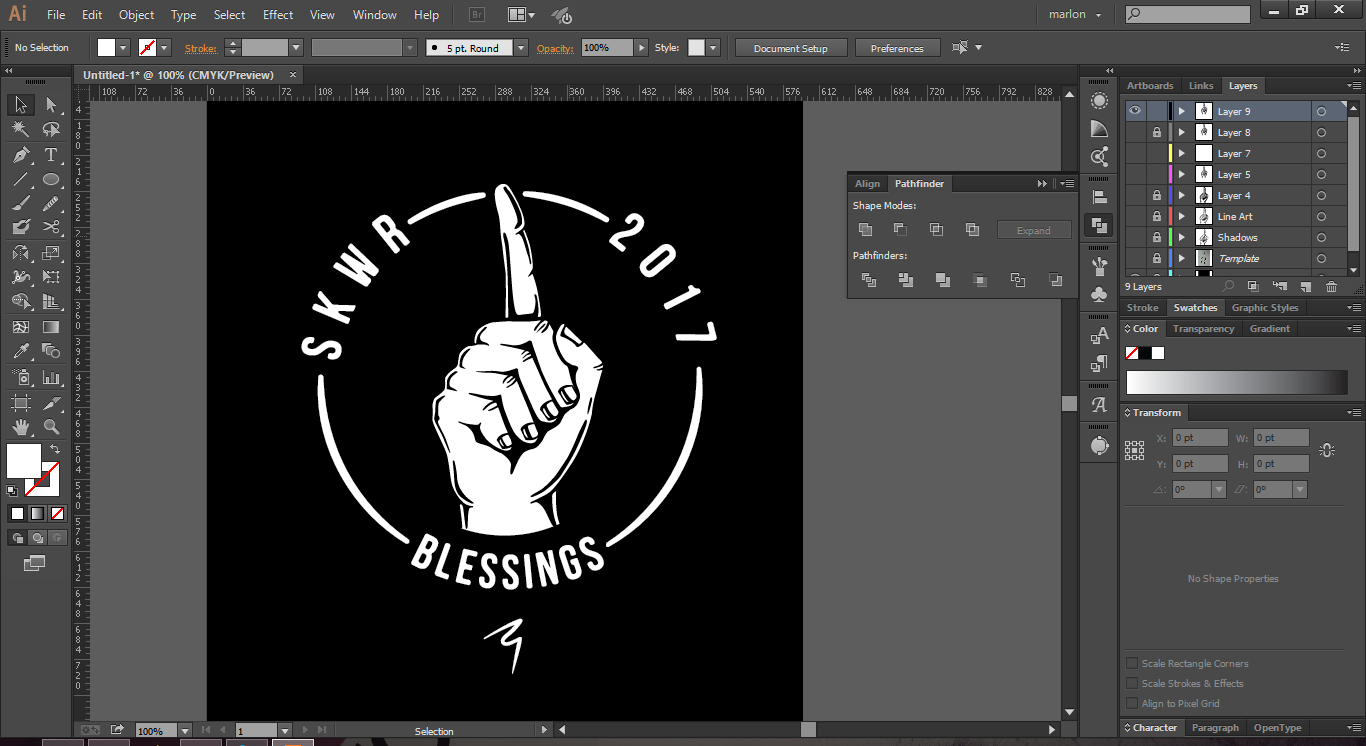
Task: Open the Object menu
Action: pos(136,14)
